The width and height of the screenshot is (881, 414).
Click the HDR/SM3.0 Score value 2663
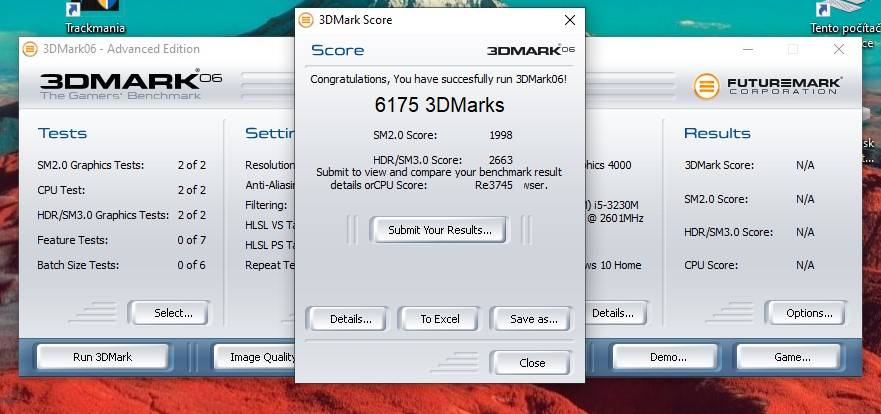[x=501, y=160]
